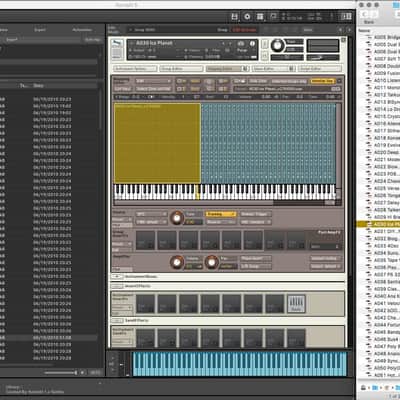Toggle Phase Invert in amplifier

[x=256, y=258]
